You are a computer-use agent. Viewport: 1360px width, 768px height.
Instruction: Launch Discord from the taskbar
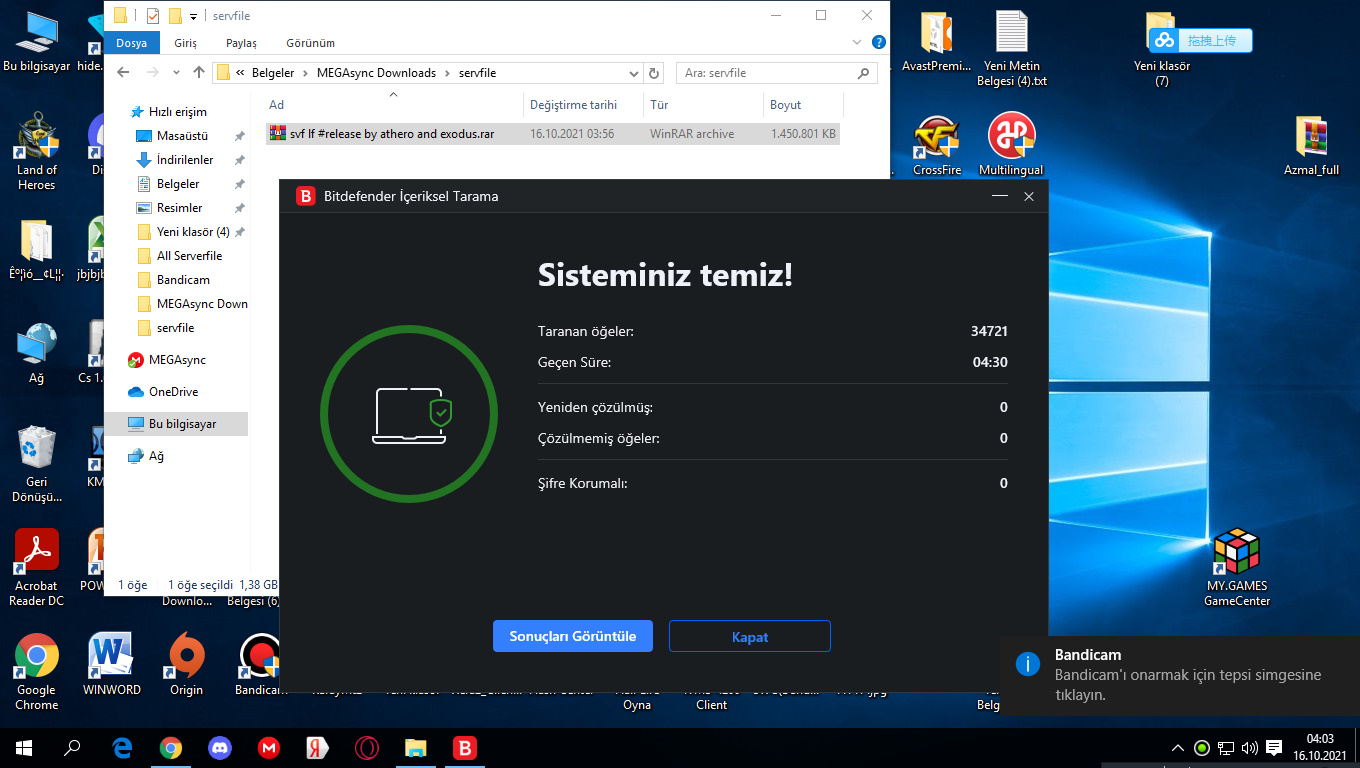pyautogui.click(x=220, y=748)
